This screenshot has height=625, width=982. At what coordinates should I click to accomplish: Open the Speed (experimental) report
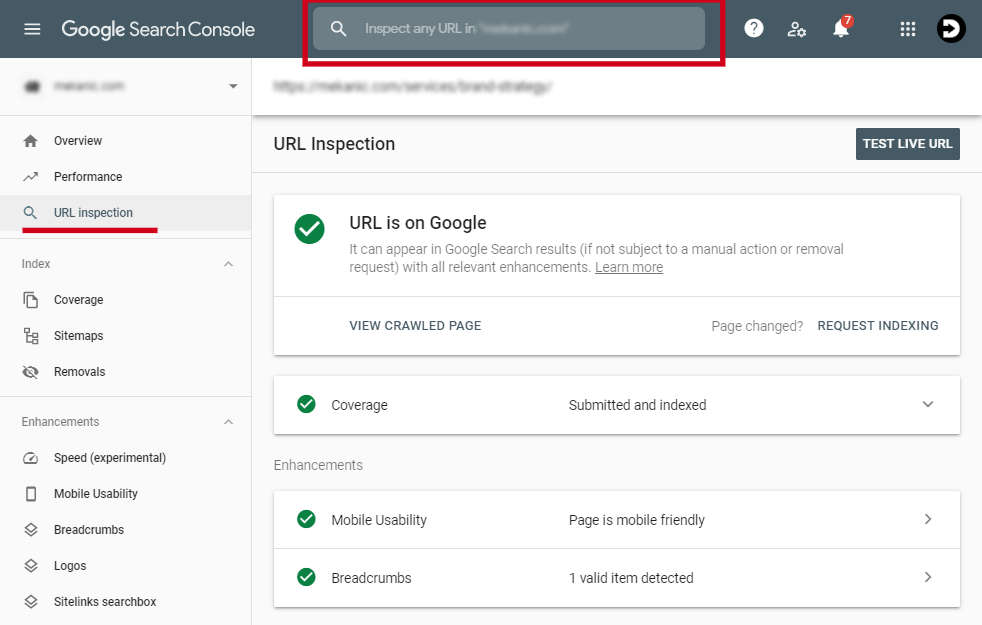[125, 458]
